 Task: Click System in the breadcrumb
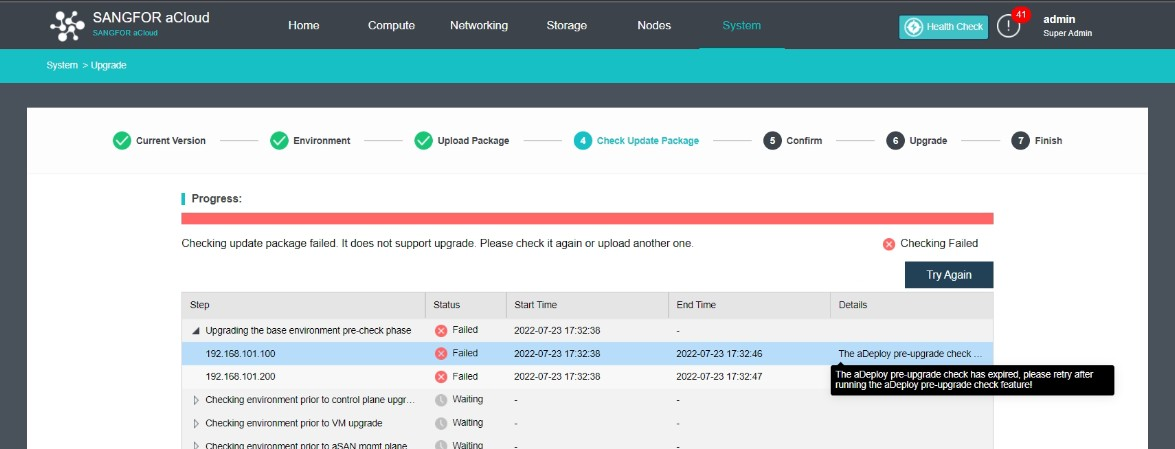61,65
